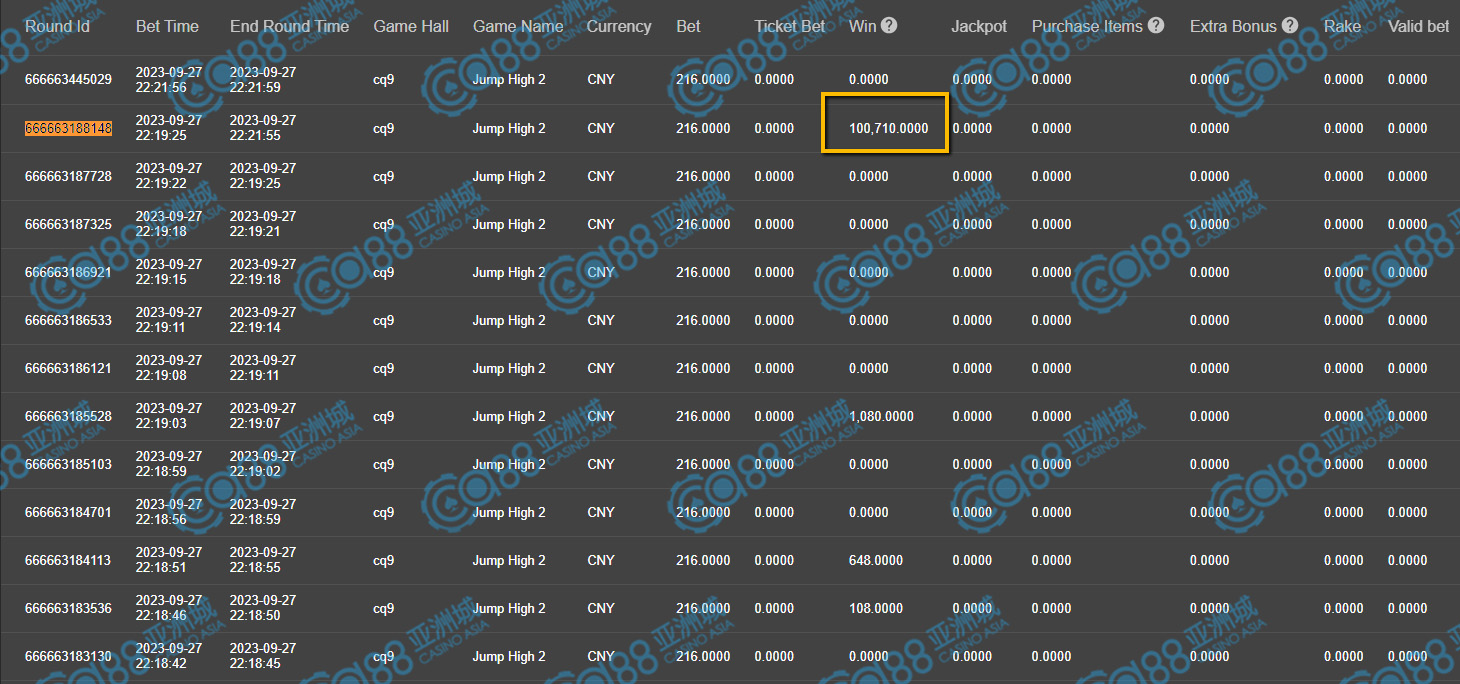Screen dimensions: 1460x684
Task: Click Bet Time 2023-09-27 22:21:56
Action: coord(169,80)
